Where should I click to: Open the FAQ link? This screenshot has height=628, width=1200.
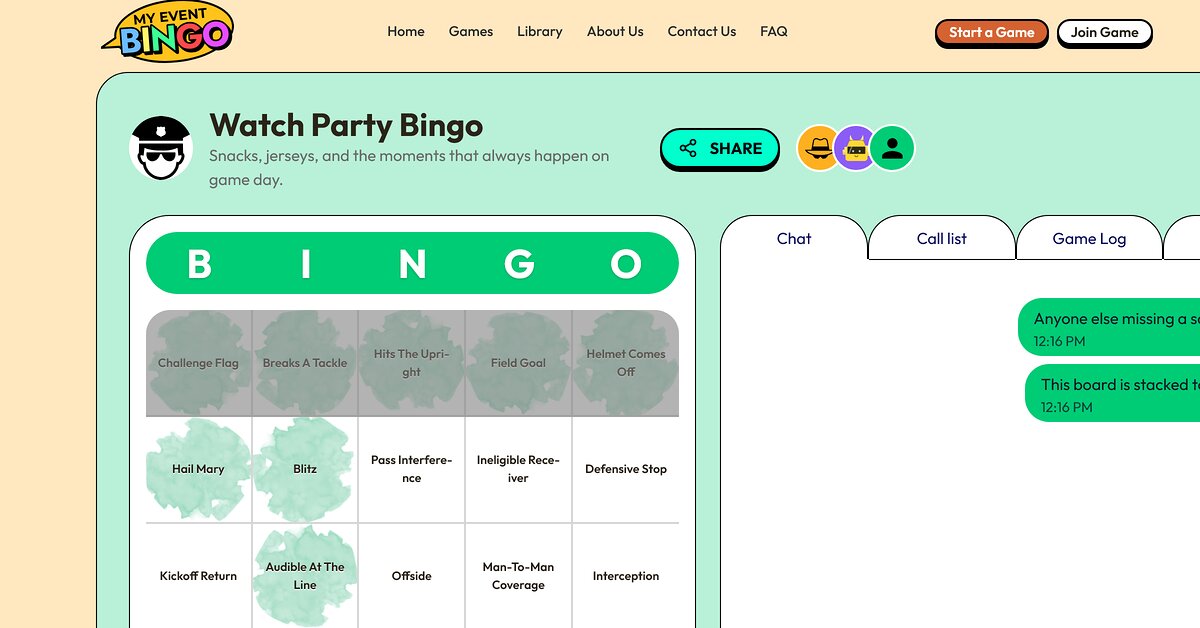[x=774, y=32]
